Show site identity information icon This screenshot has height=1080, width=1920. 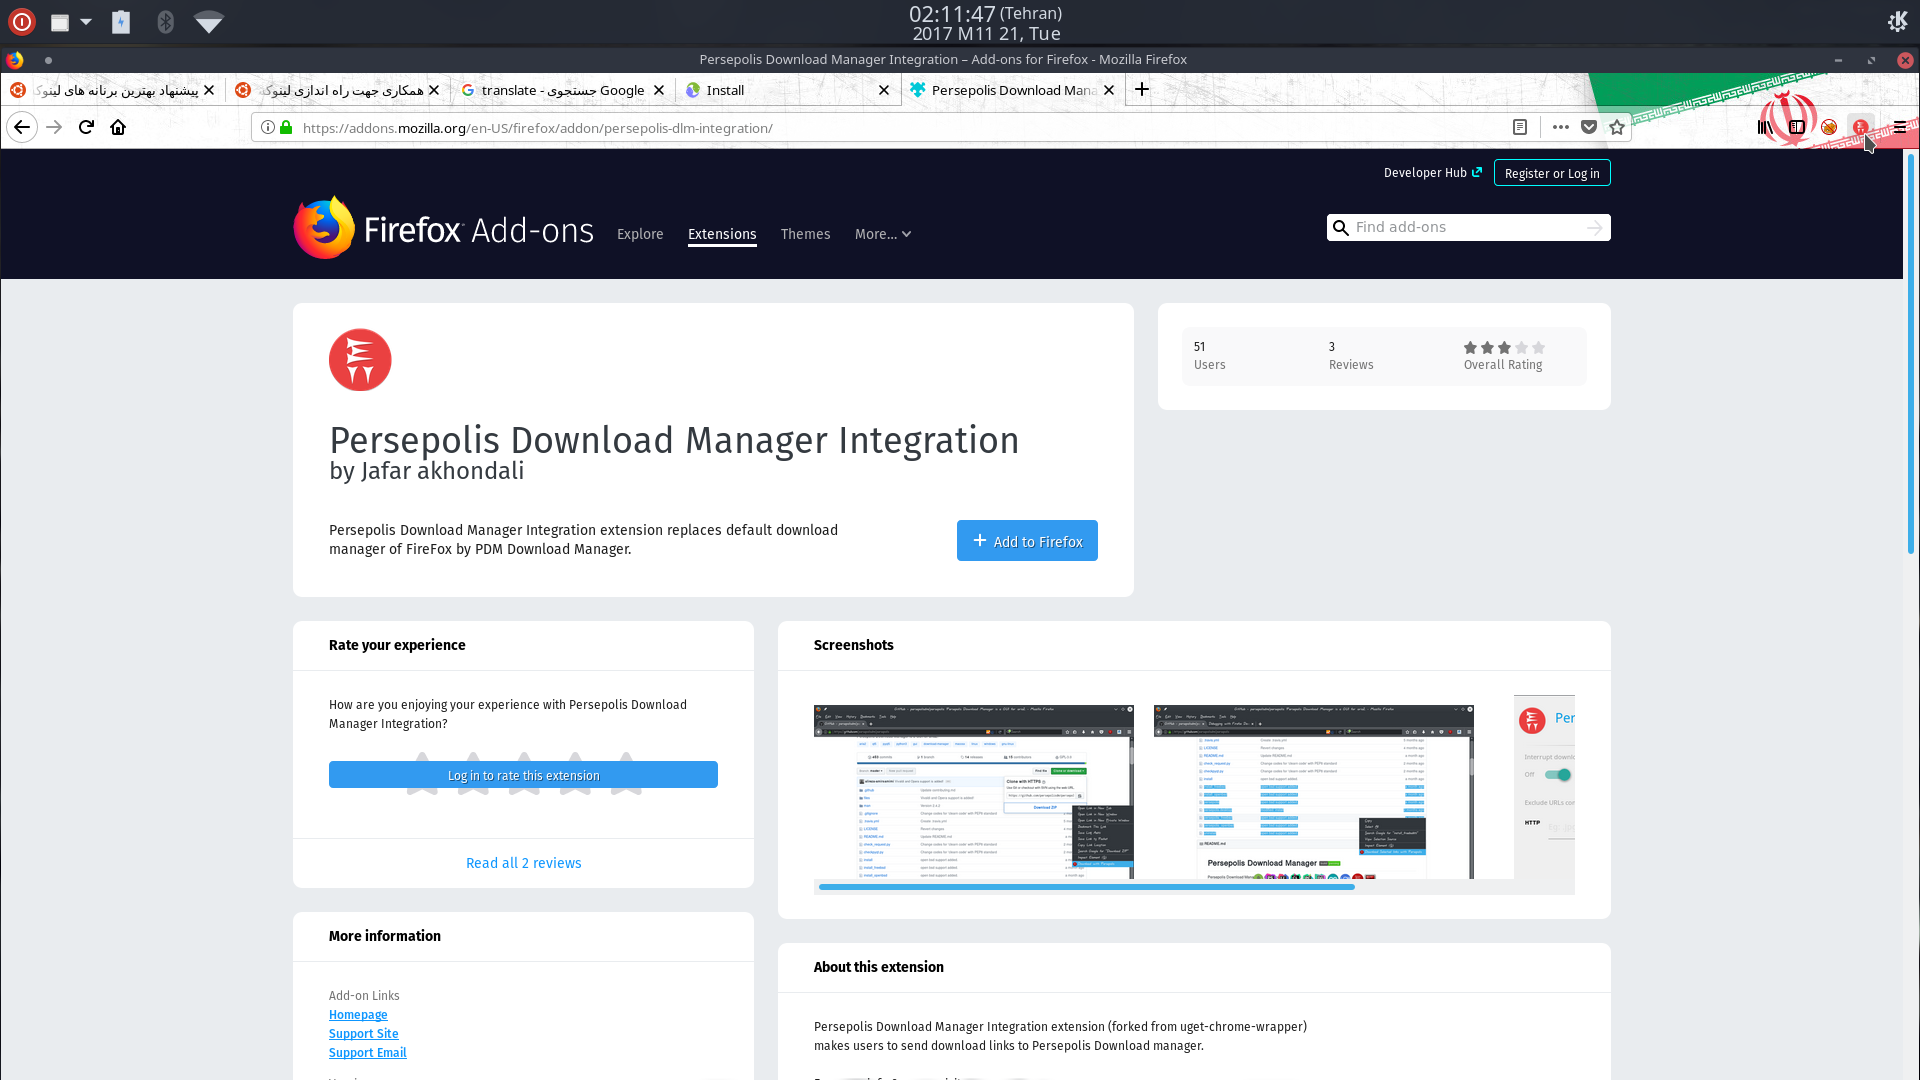[267, 127]
